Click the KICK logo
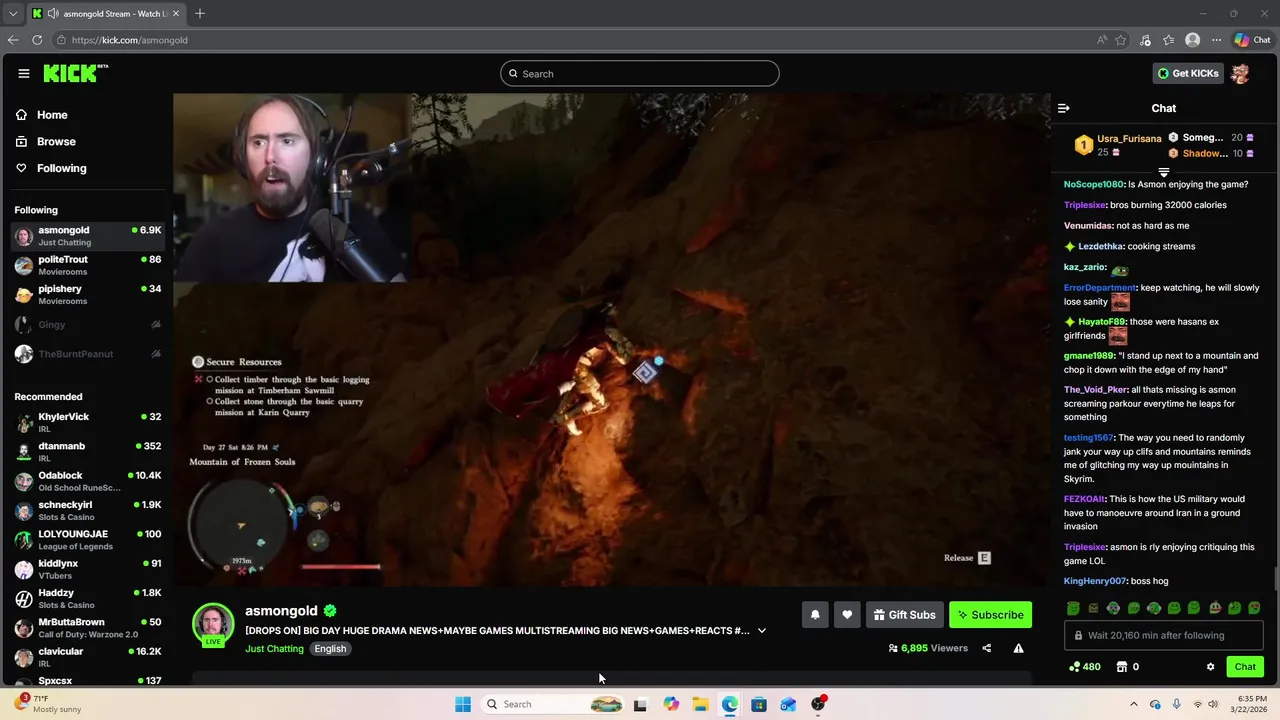1280x720 pixels. click(x=75, y=73)
